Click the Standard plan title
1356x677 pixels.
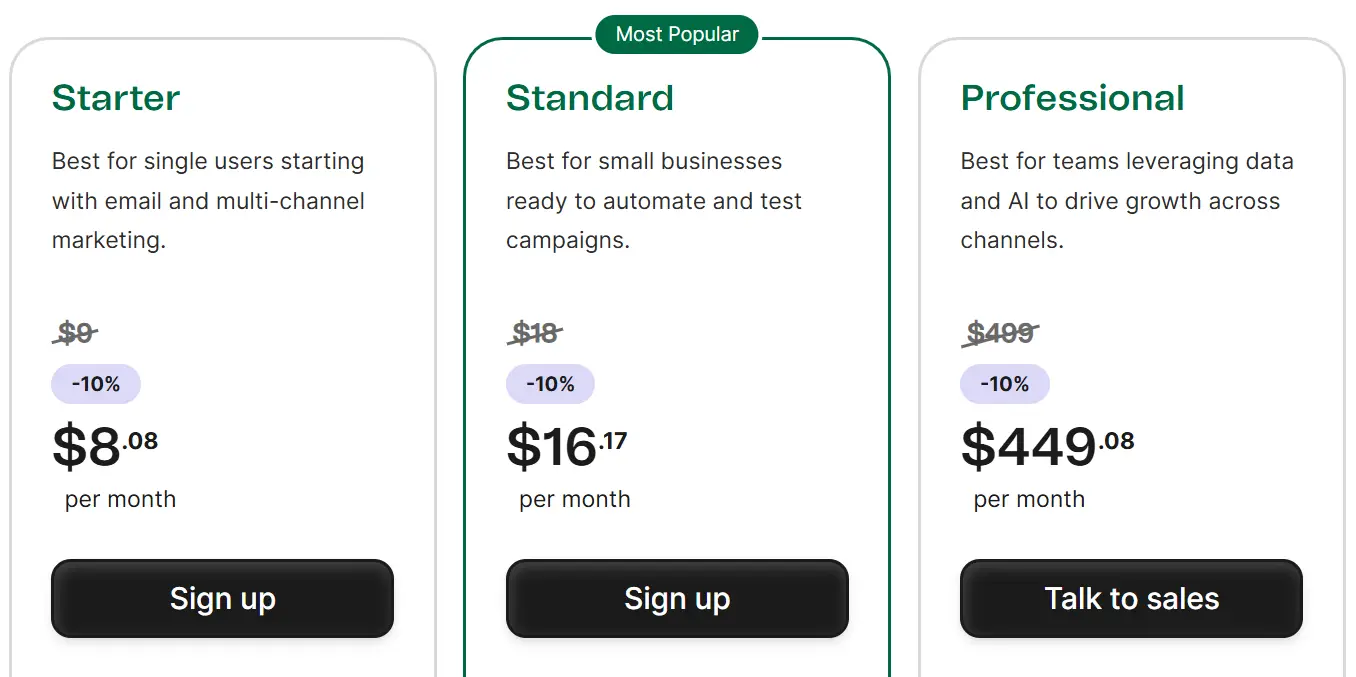point(590,98)
